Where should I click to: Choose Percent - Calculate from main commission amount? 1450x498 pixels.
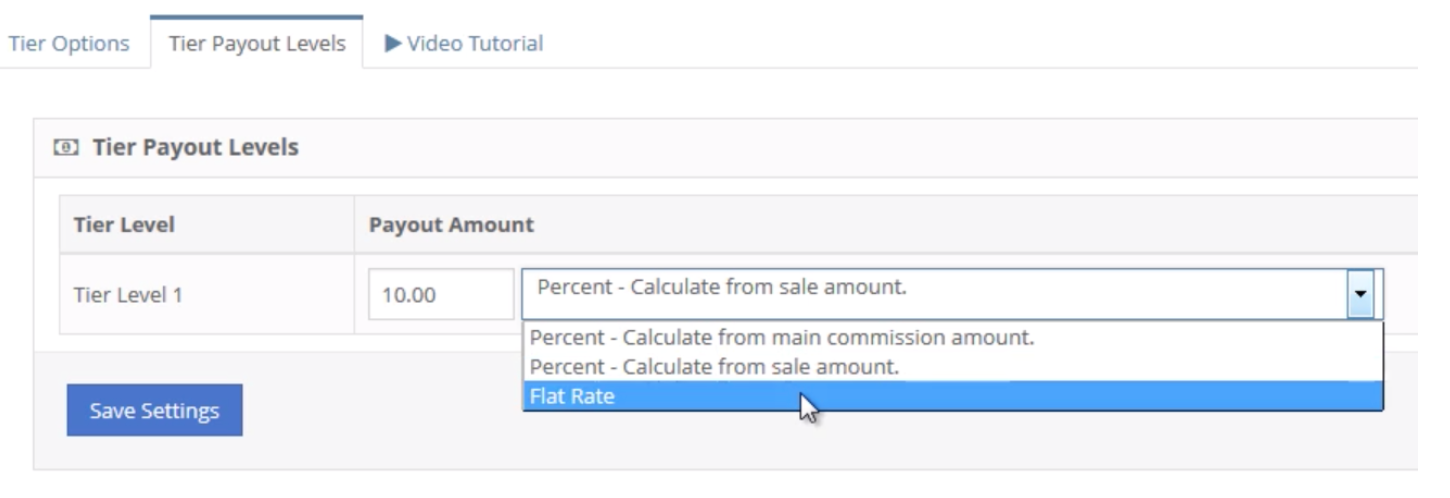click(x=782, y=338)
